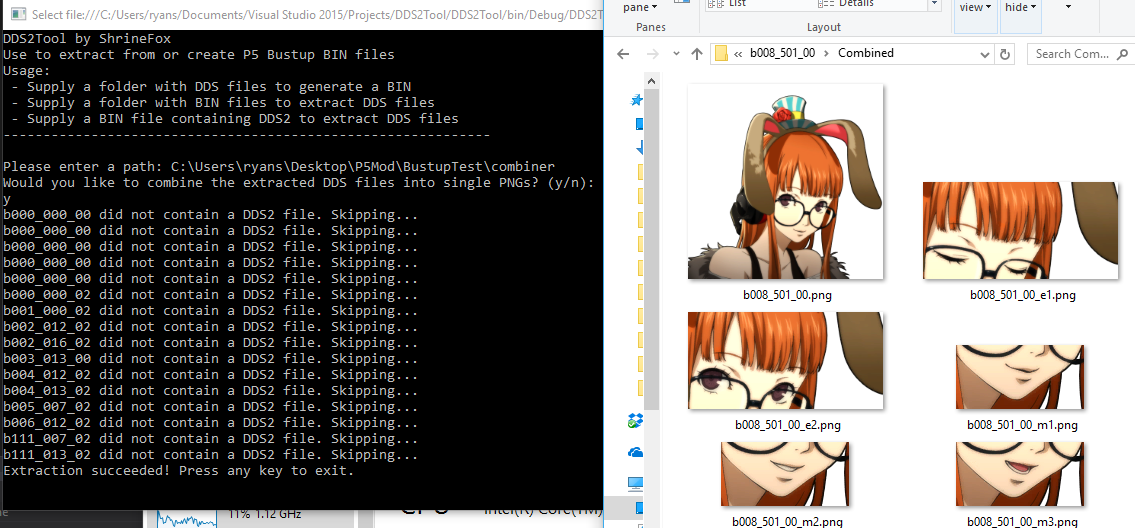Open the navigation pane dropdown in the ribbon
1135x528 pixels.
tap(640, 7)
